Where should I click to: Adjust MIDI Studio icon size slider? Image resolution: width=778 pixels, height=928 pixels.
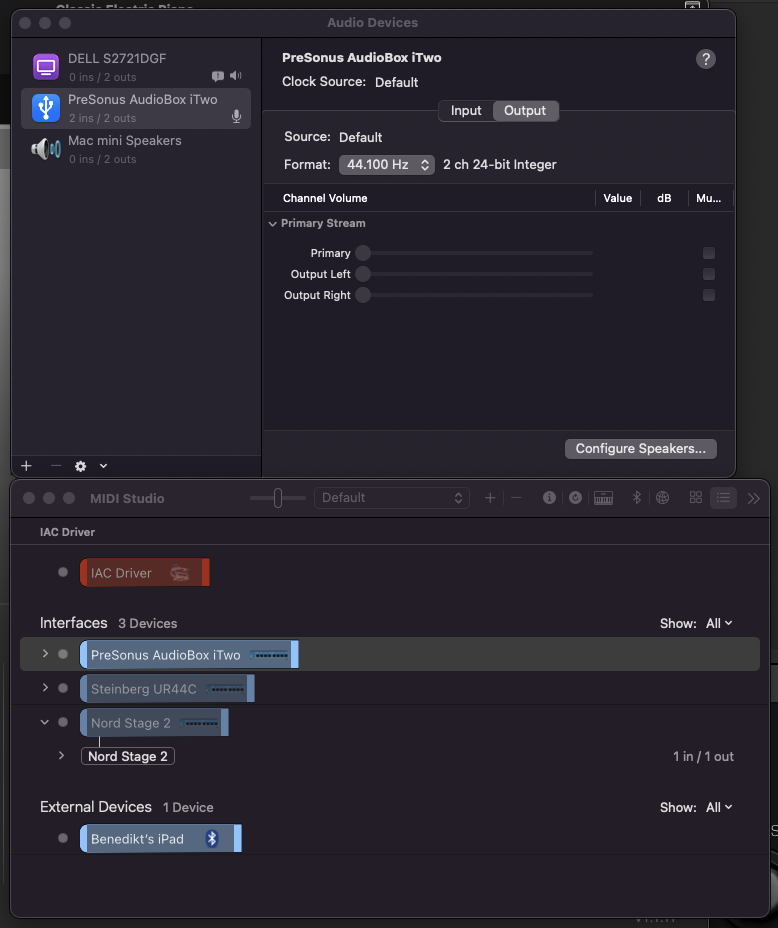[x=277, y=498]
